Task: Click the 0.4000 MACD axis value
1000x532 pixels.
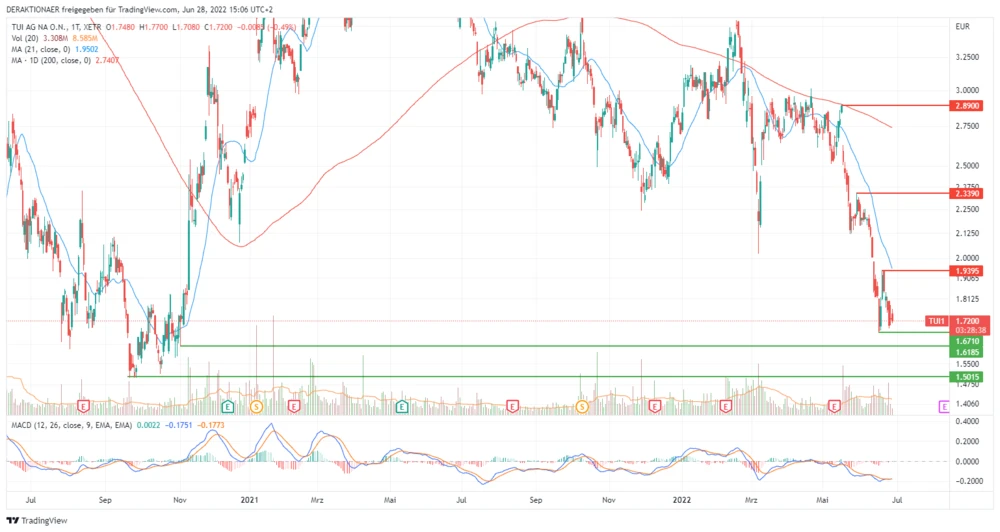Action: [x=967, y=422]
